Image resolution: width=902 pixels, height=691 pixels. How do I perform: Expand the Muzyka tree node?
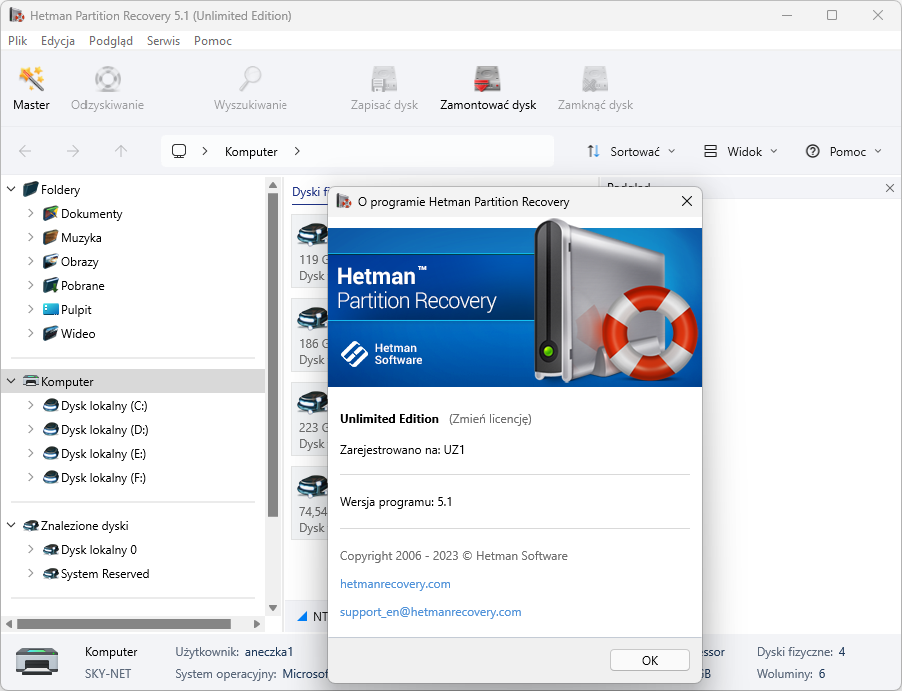[30, 237]
